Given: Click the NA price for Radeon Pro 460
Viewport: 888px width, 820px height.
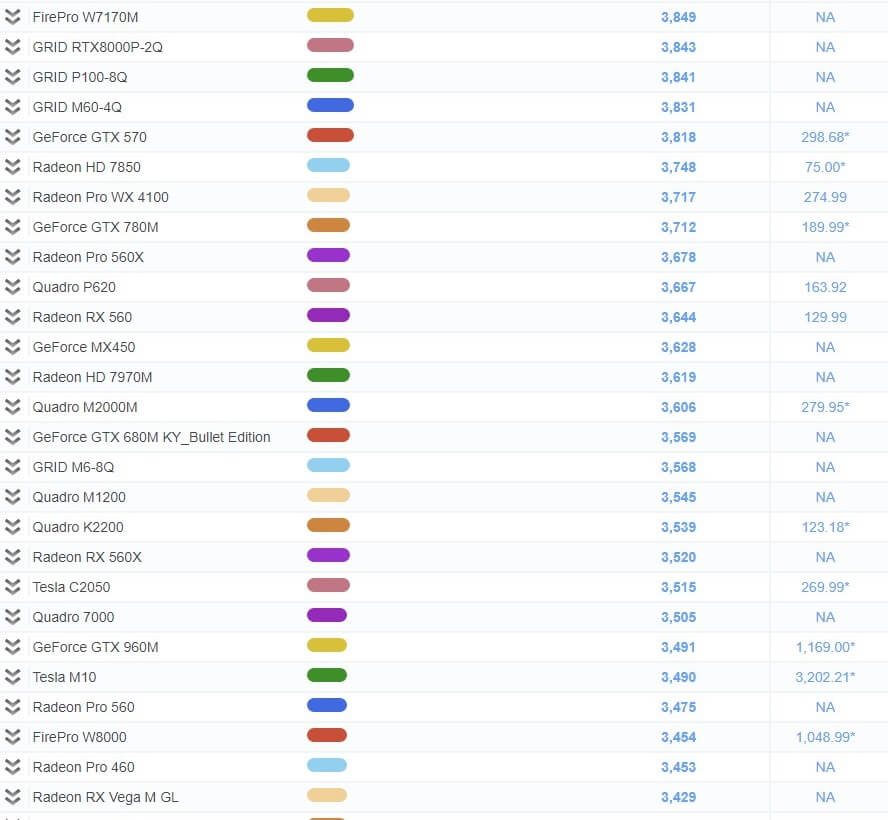Looking at the screenshot, I should [x=825, y=768].
